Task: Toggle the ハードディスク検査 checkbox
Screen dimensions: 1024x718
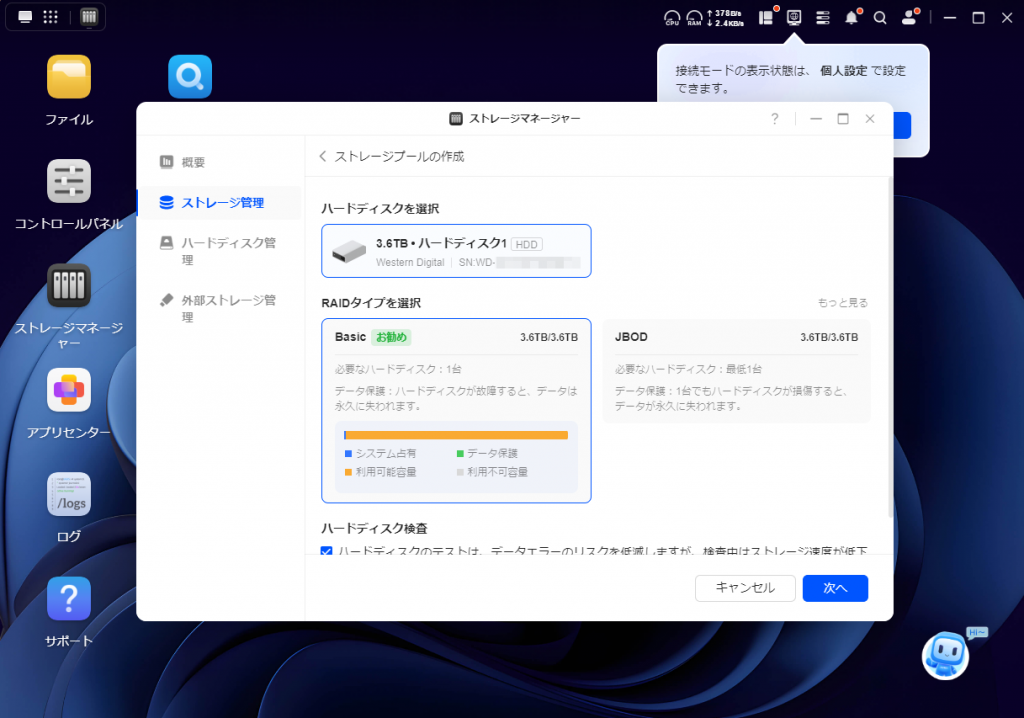Action: tap(327, 552)
